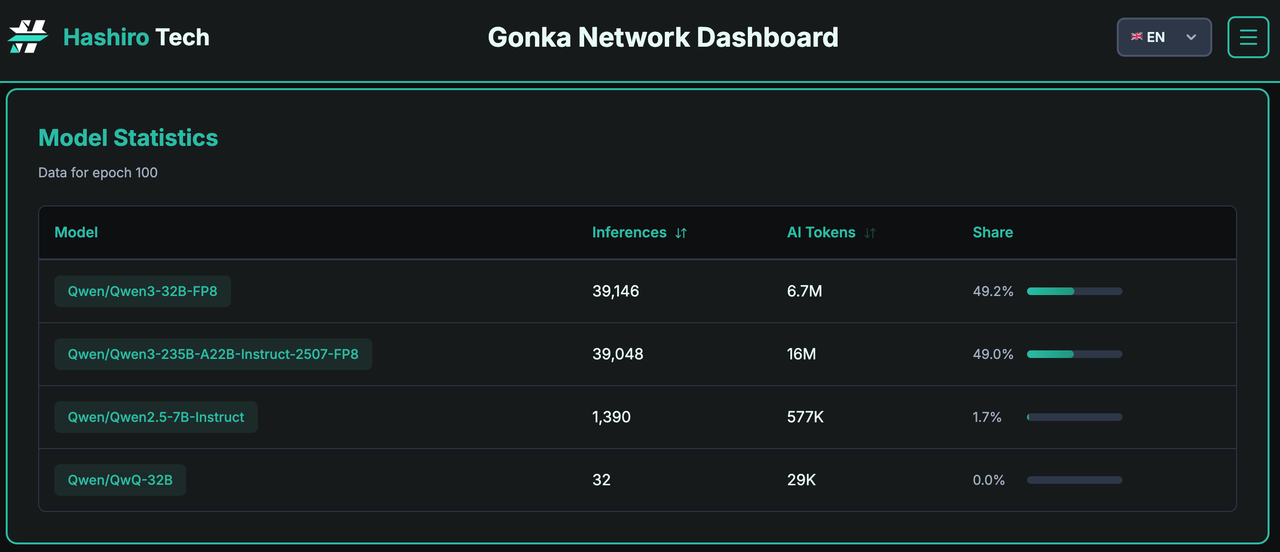Open the hamburger menu

pyautogui.click(x=1248, y=37)
